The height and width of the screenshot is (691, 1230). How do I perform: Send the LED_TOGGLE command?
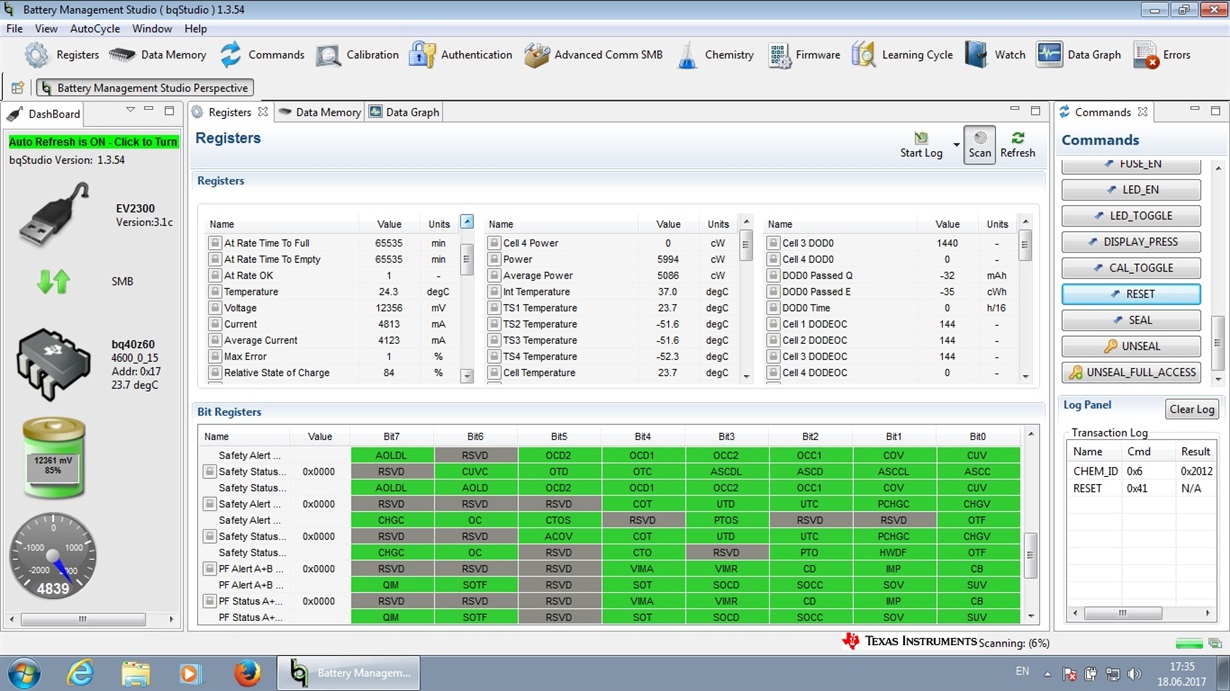click(x=1131, y=216)
